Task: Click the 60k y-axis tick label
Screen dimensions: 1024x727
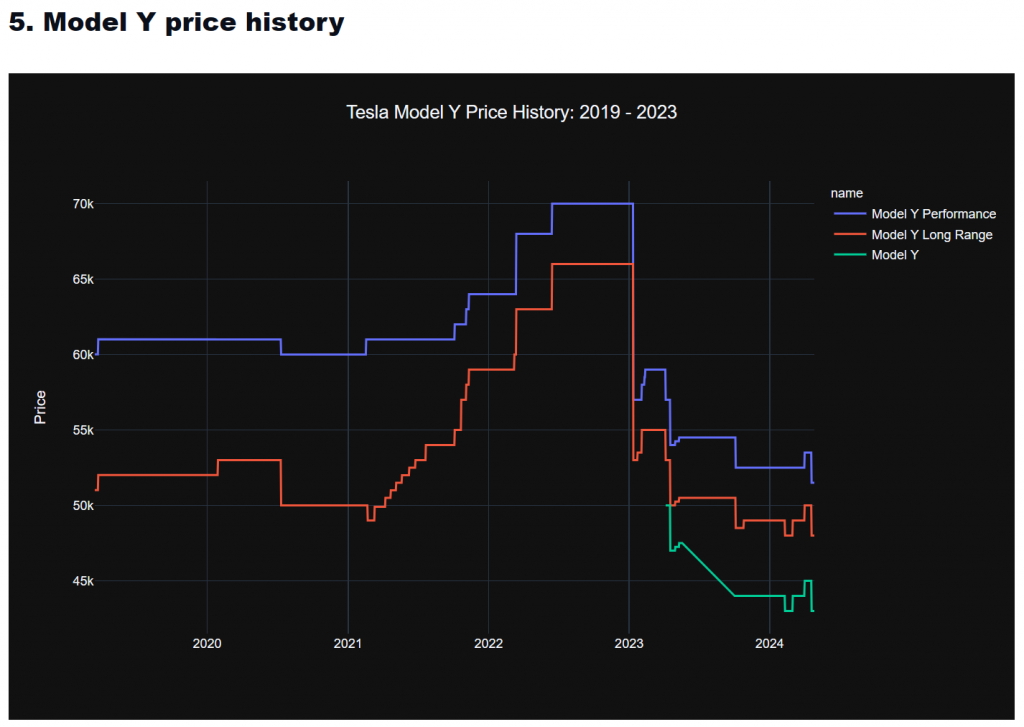Action: point(81,355)
